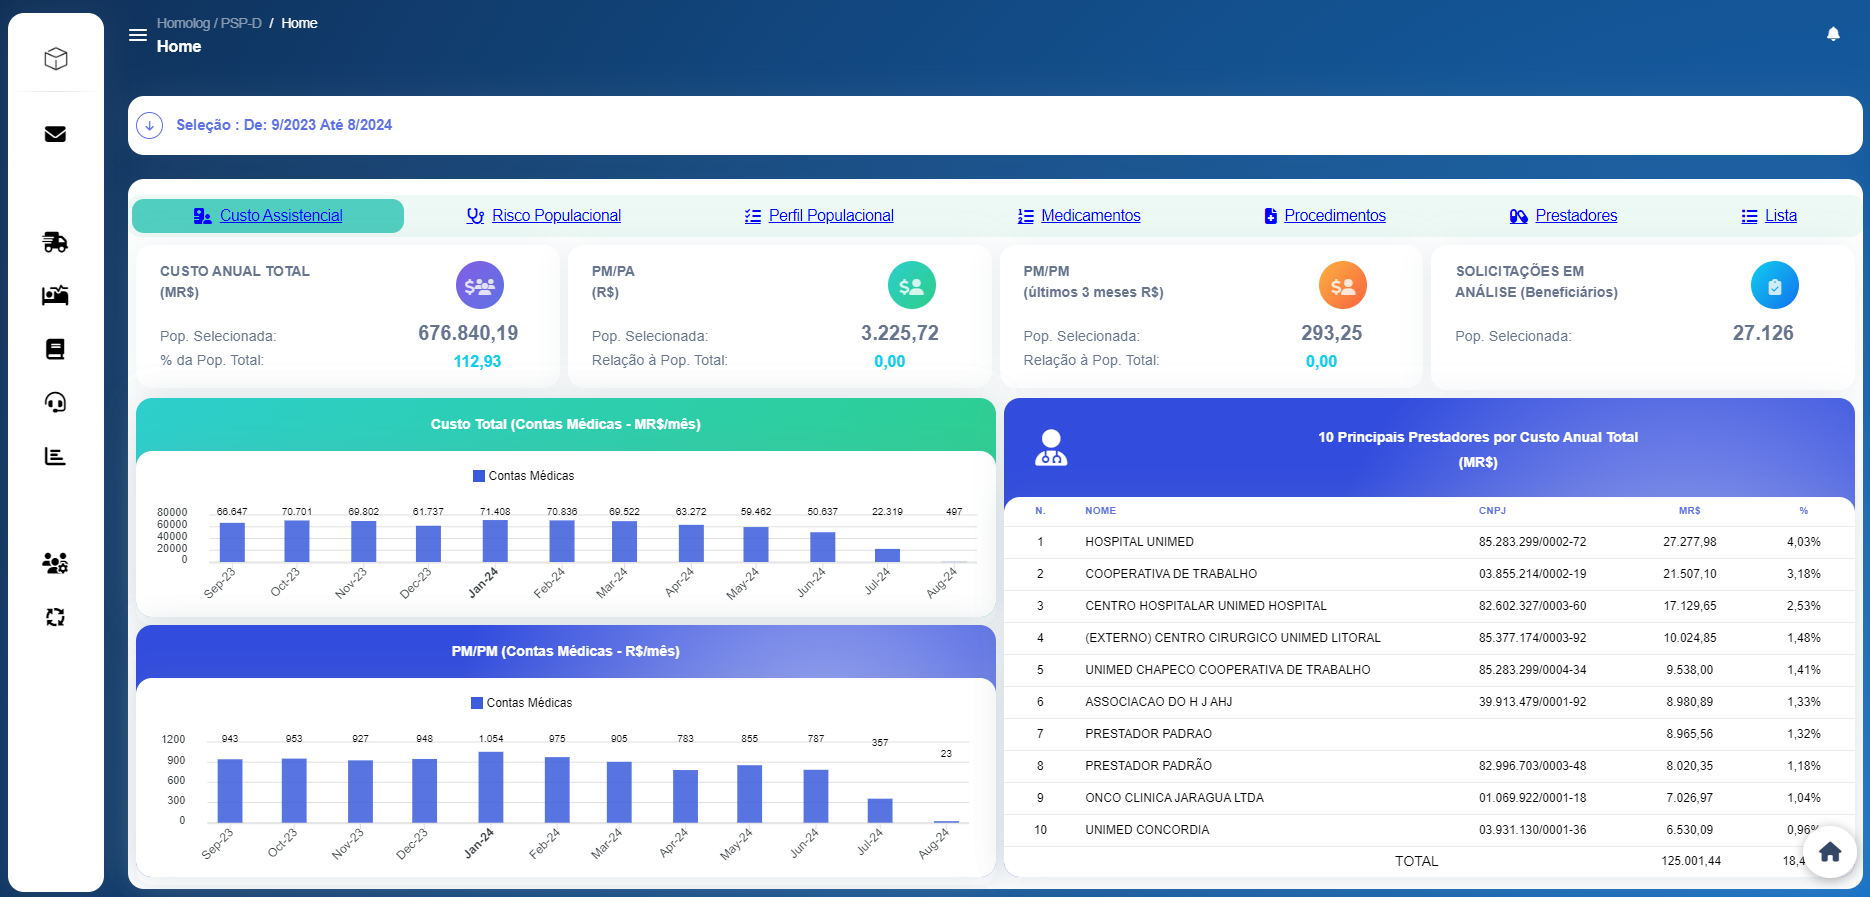Toggle Contas Médicas legend in Custo Total chart
Viewport: 1870px width, 897px height.
coord(523,476)
